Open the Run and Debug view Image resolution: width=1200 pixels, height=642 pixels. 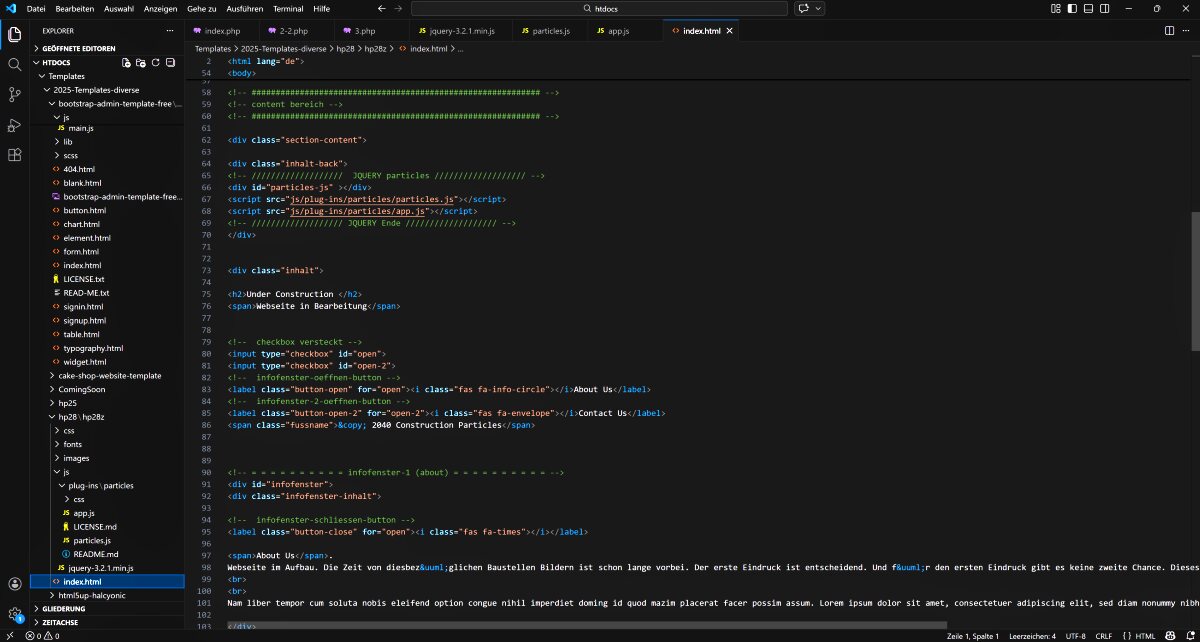point(14,125)
